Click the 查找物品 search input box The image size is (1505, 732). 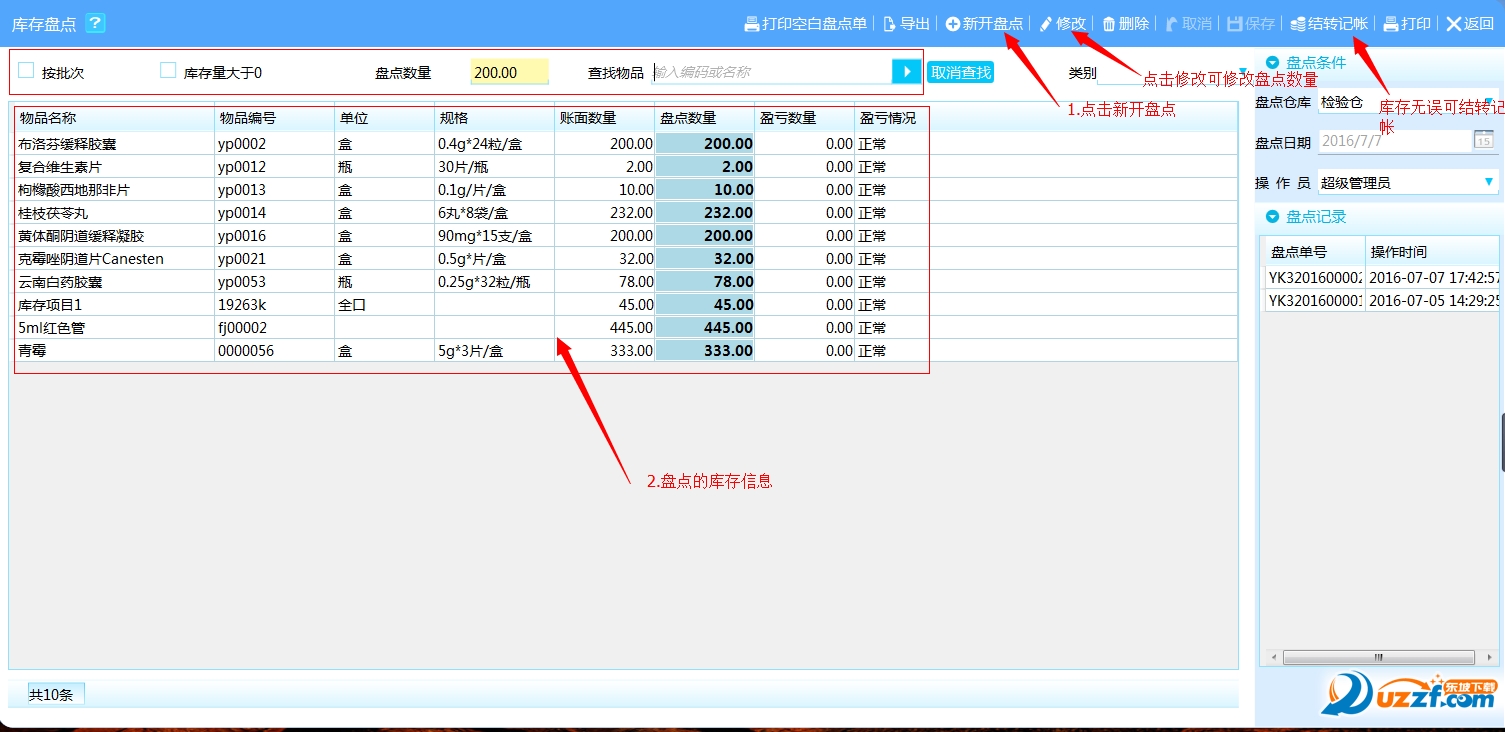[771, 72]
